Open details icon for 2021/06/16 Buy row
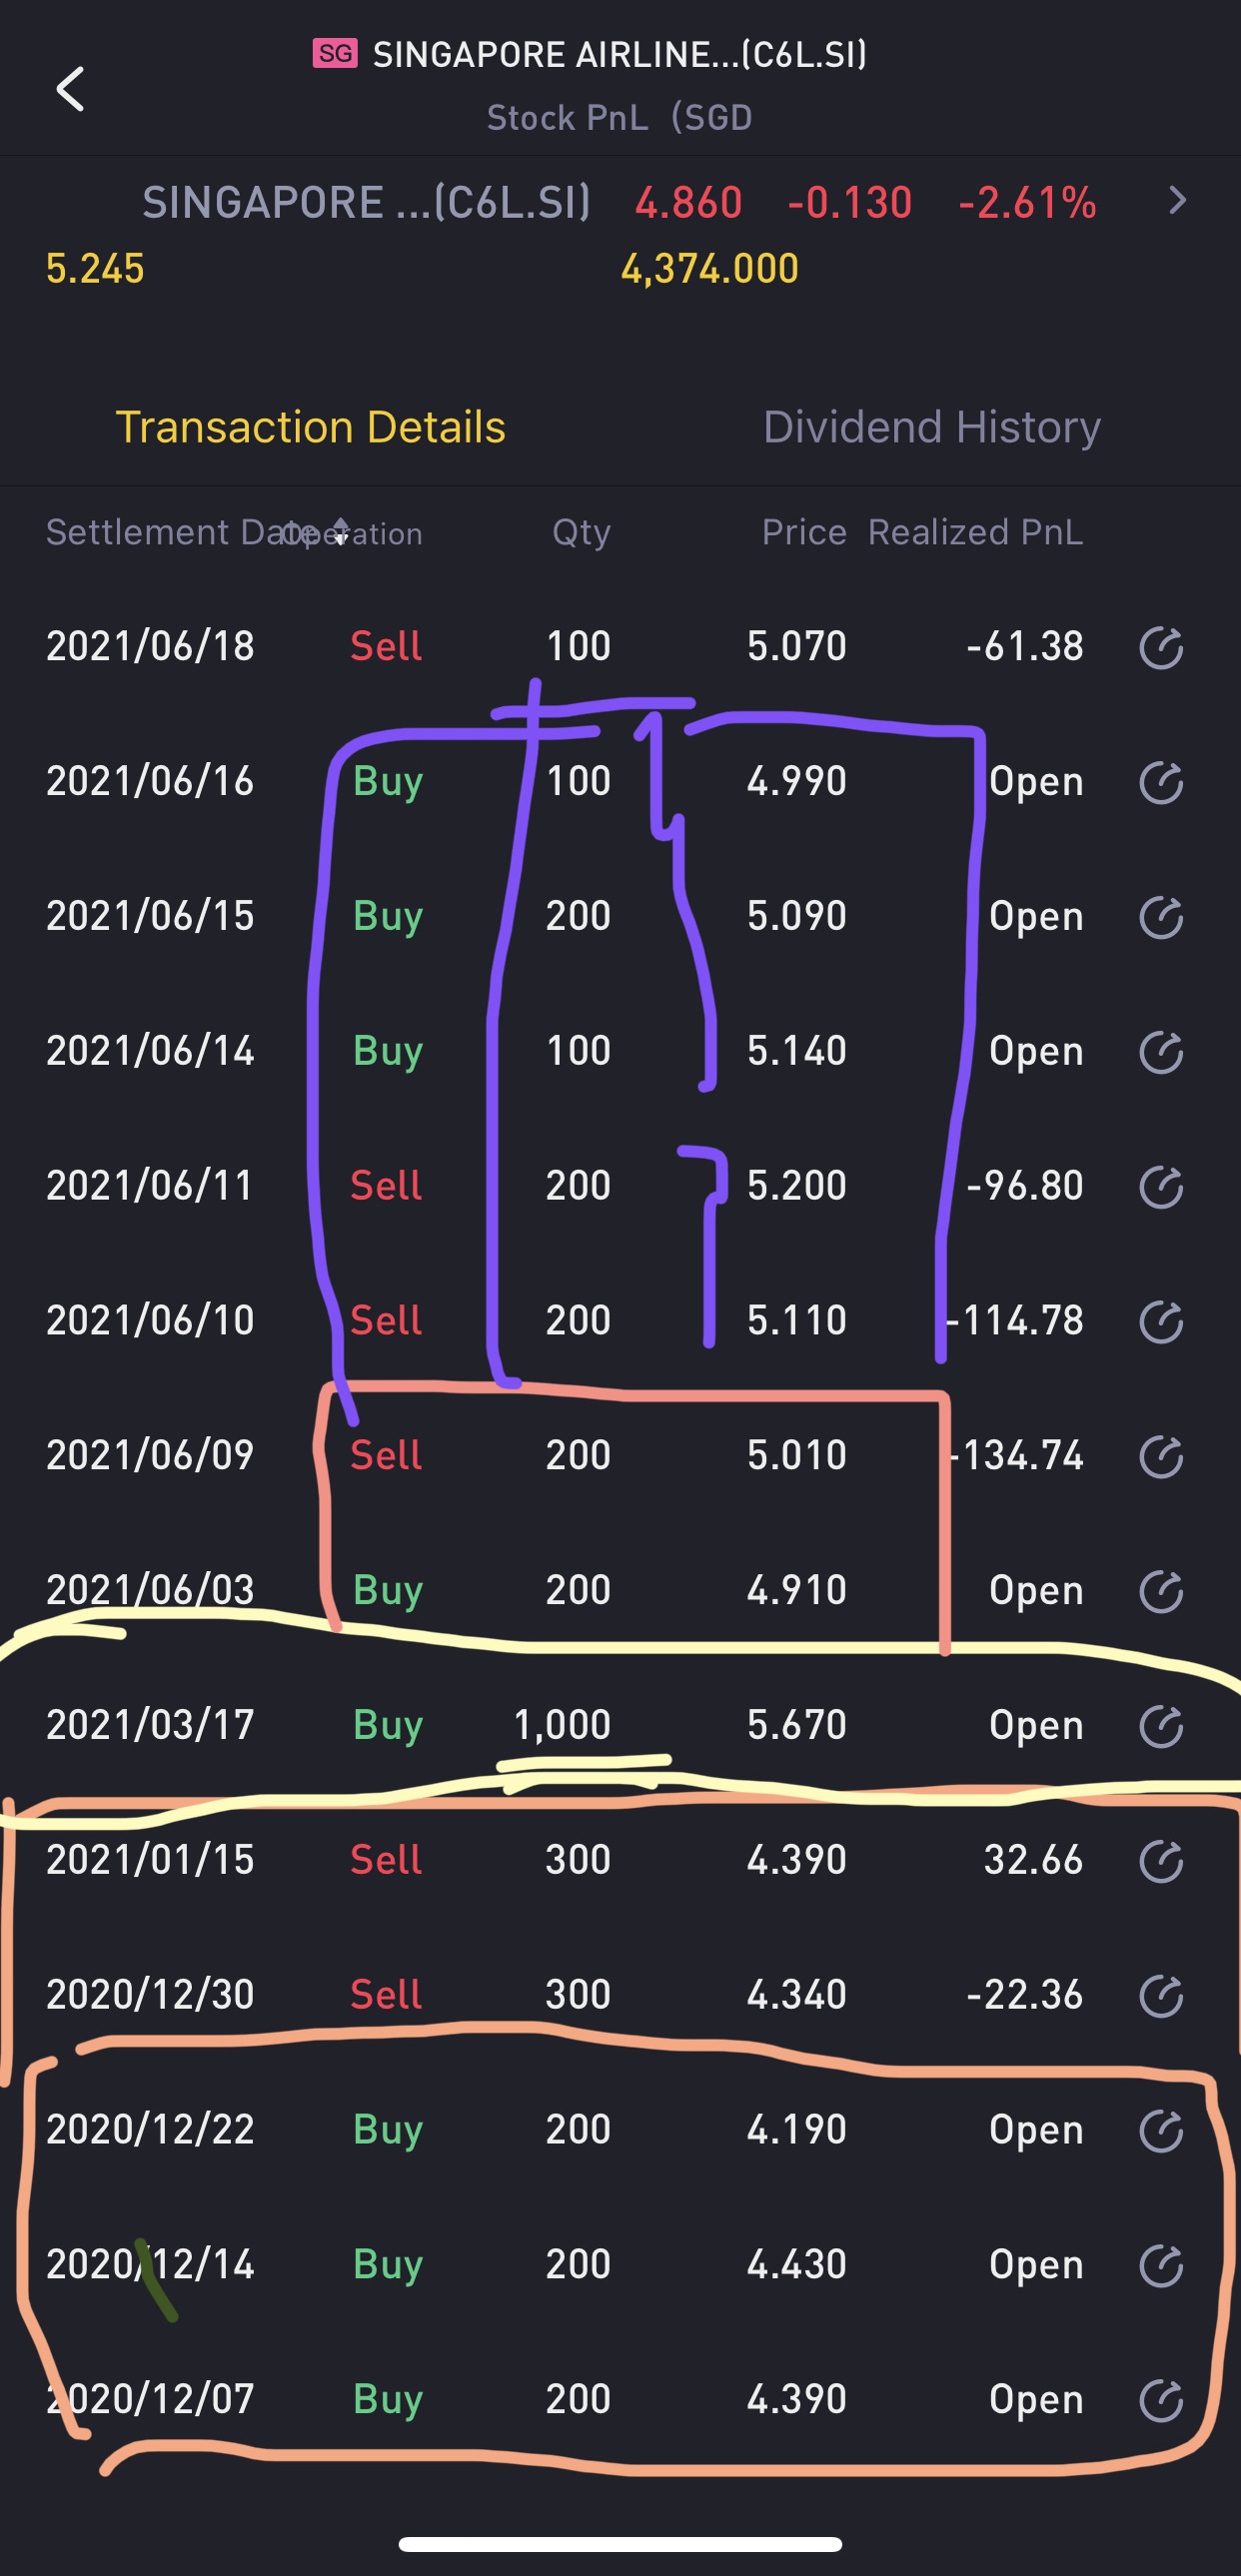1241x2576 pixels. point(1160,782)
